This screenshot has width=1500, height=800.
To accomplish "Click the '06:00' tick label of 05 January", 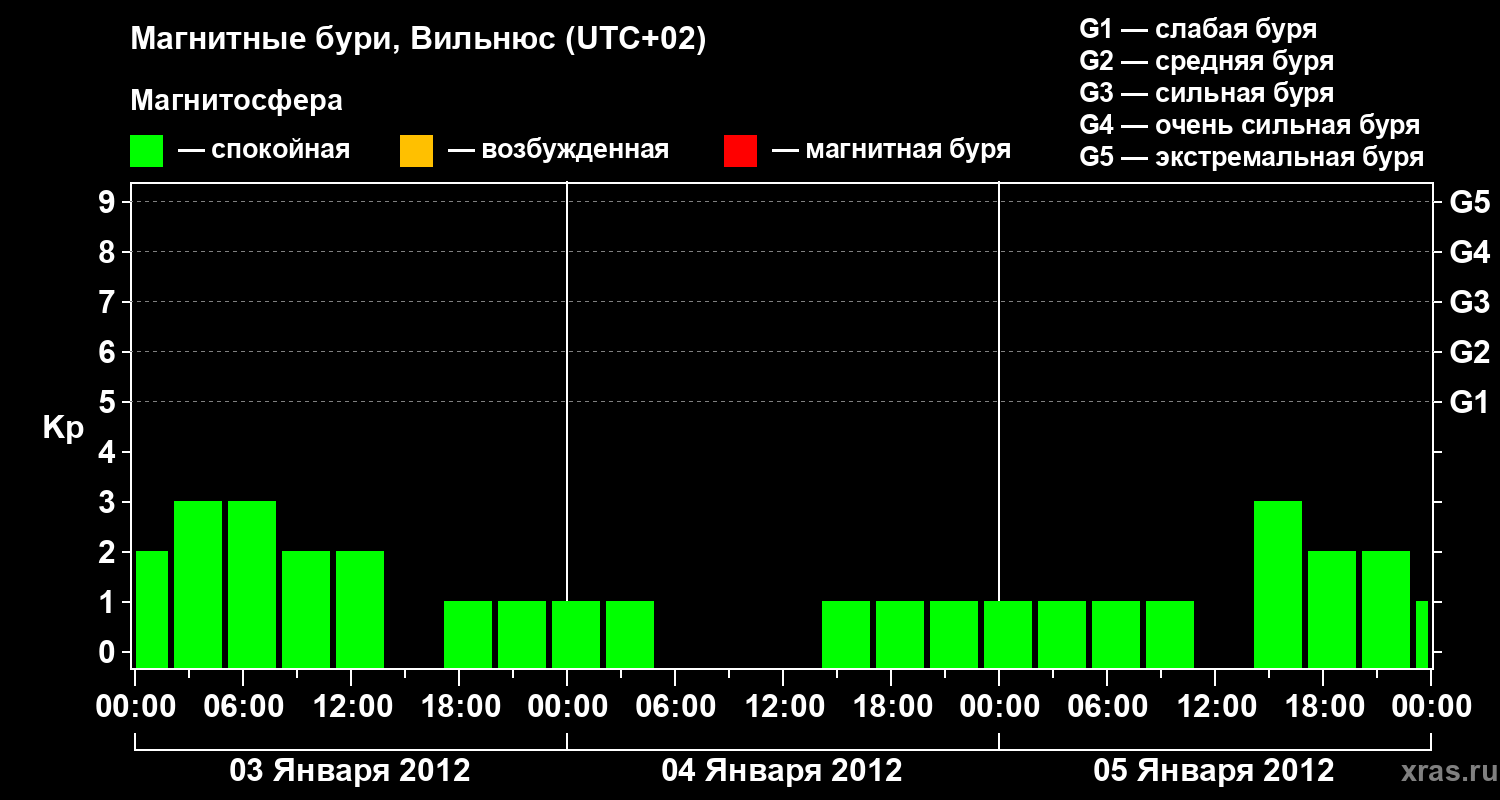I will 1108,706.
